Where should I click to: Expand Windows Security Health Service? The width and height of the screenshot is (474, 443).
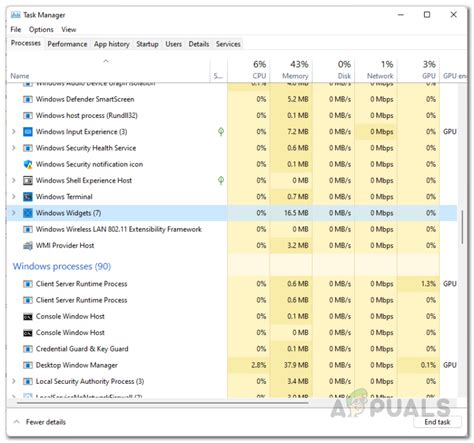pos(14,148)
